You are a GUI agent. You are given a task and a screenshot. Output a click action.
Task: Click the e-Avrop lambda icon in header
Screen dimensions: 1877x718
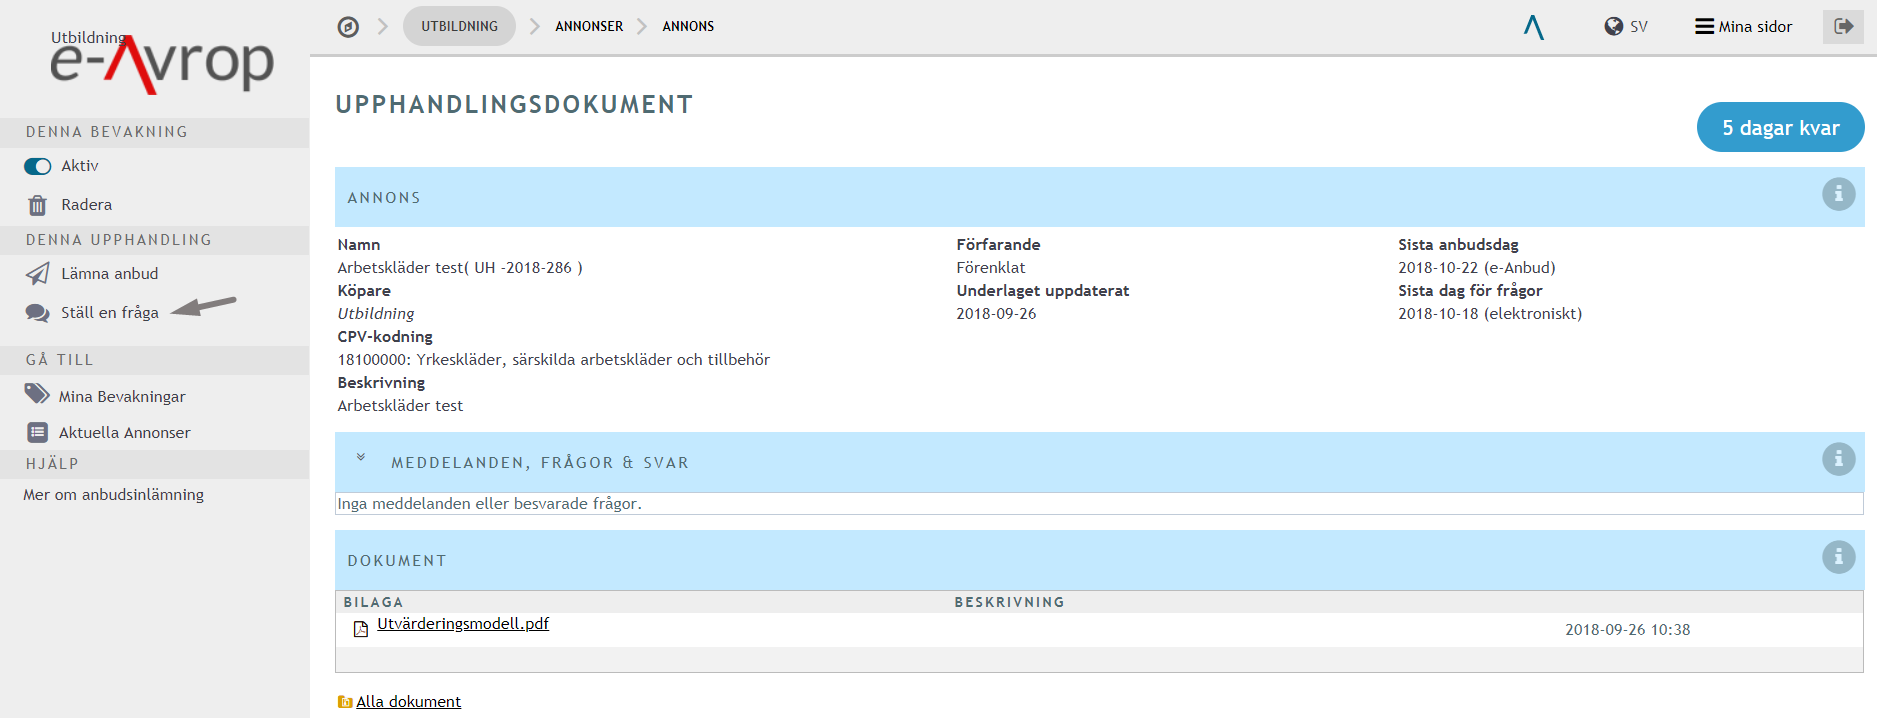point(1533,27)
